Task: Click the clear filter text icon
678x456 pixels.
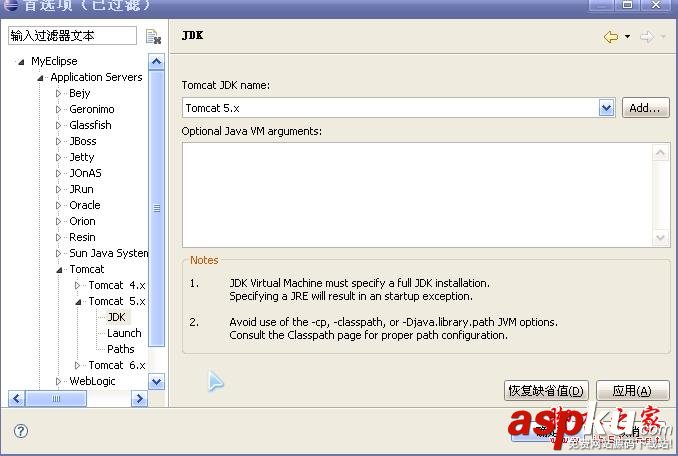Action: [153, 37]
